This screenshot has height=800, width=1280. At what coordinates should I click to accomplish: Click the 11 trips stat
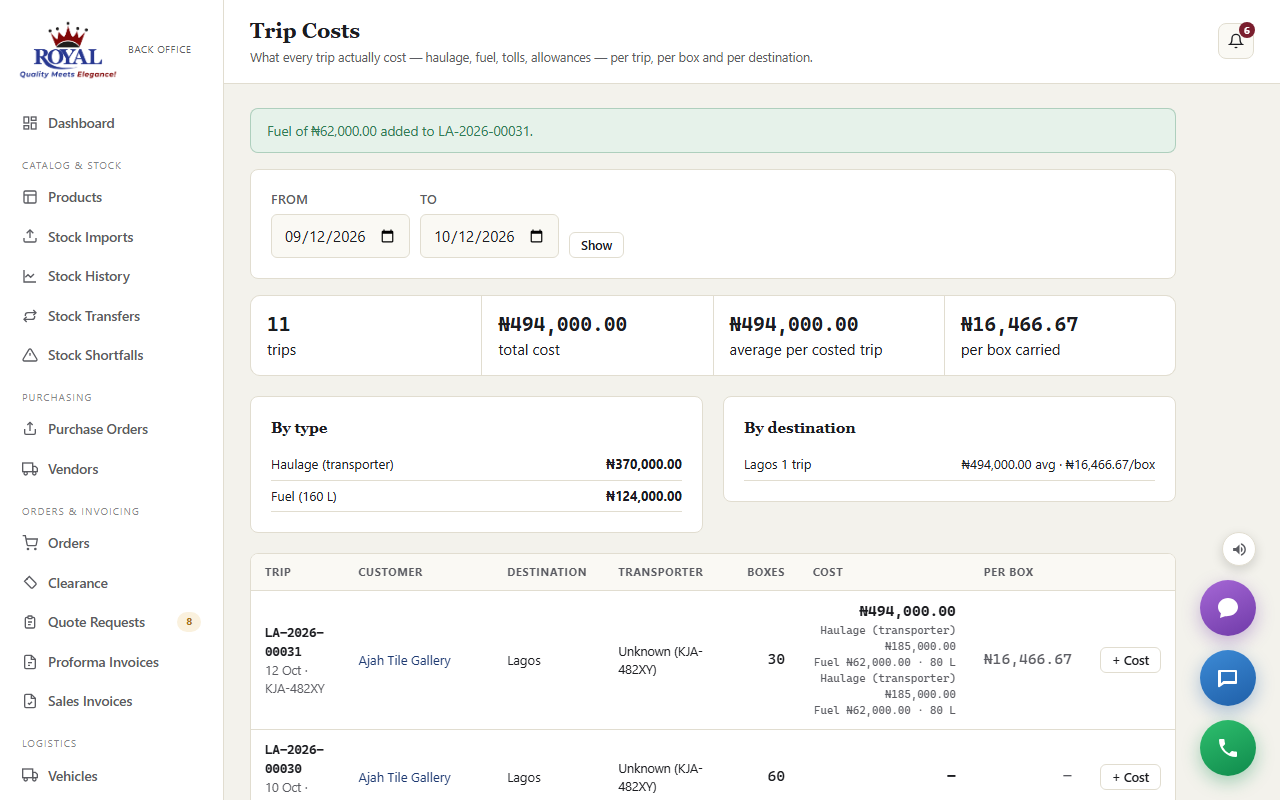tap(366, 336)
